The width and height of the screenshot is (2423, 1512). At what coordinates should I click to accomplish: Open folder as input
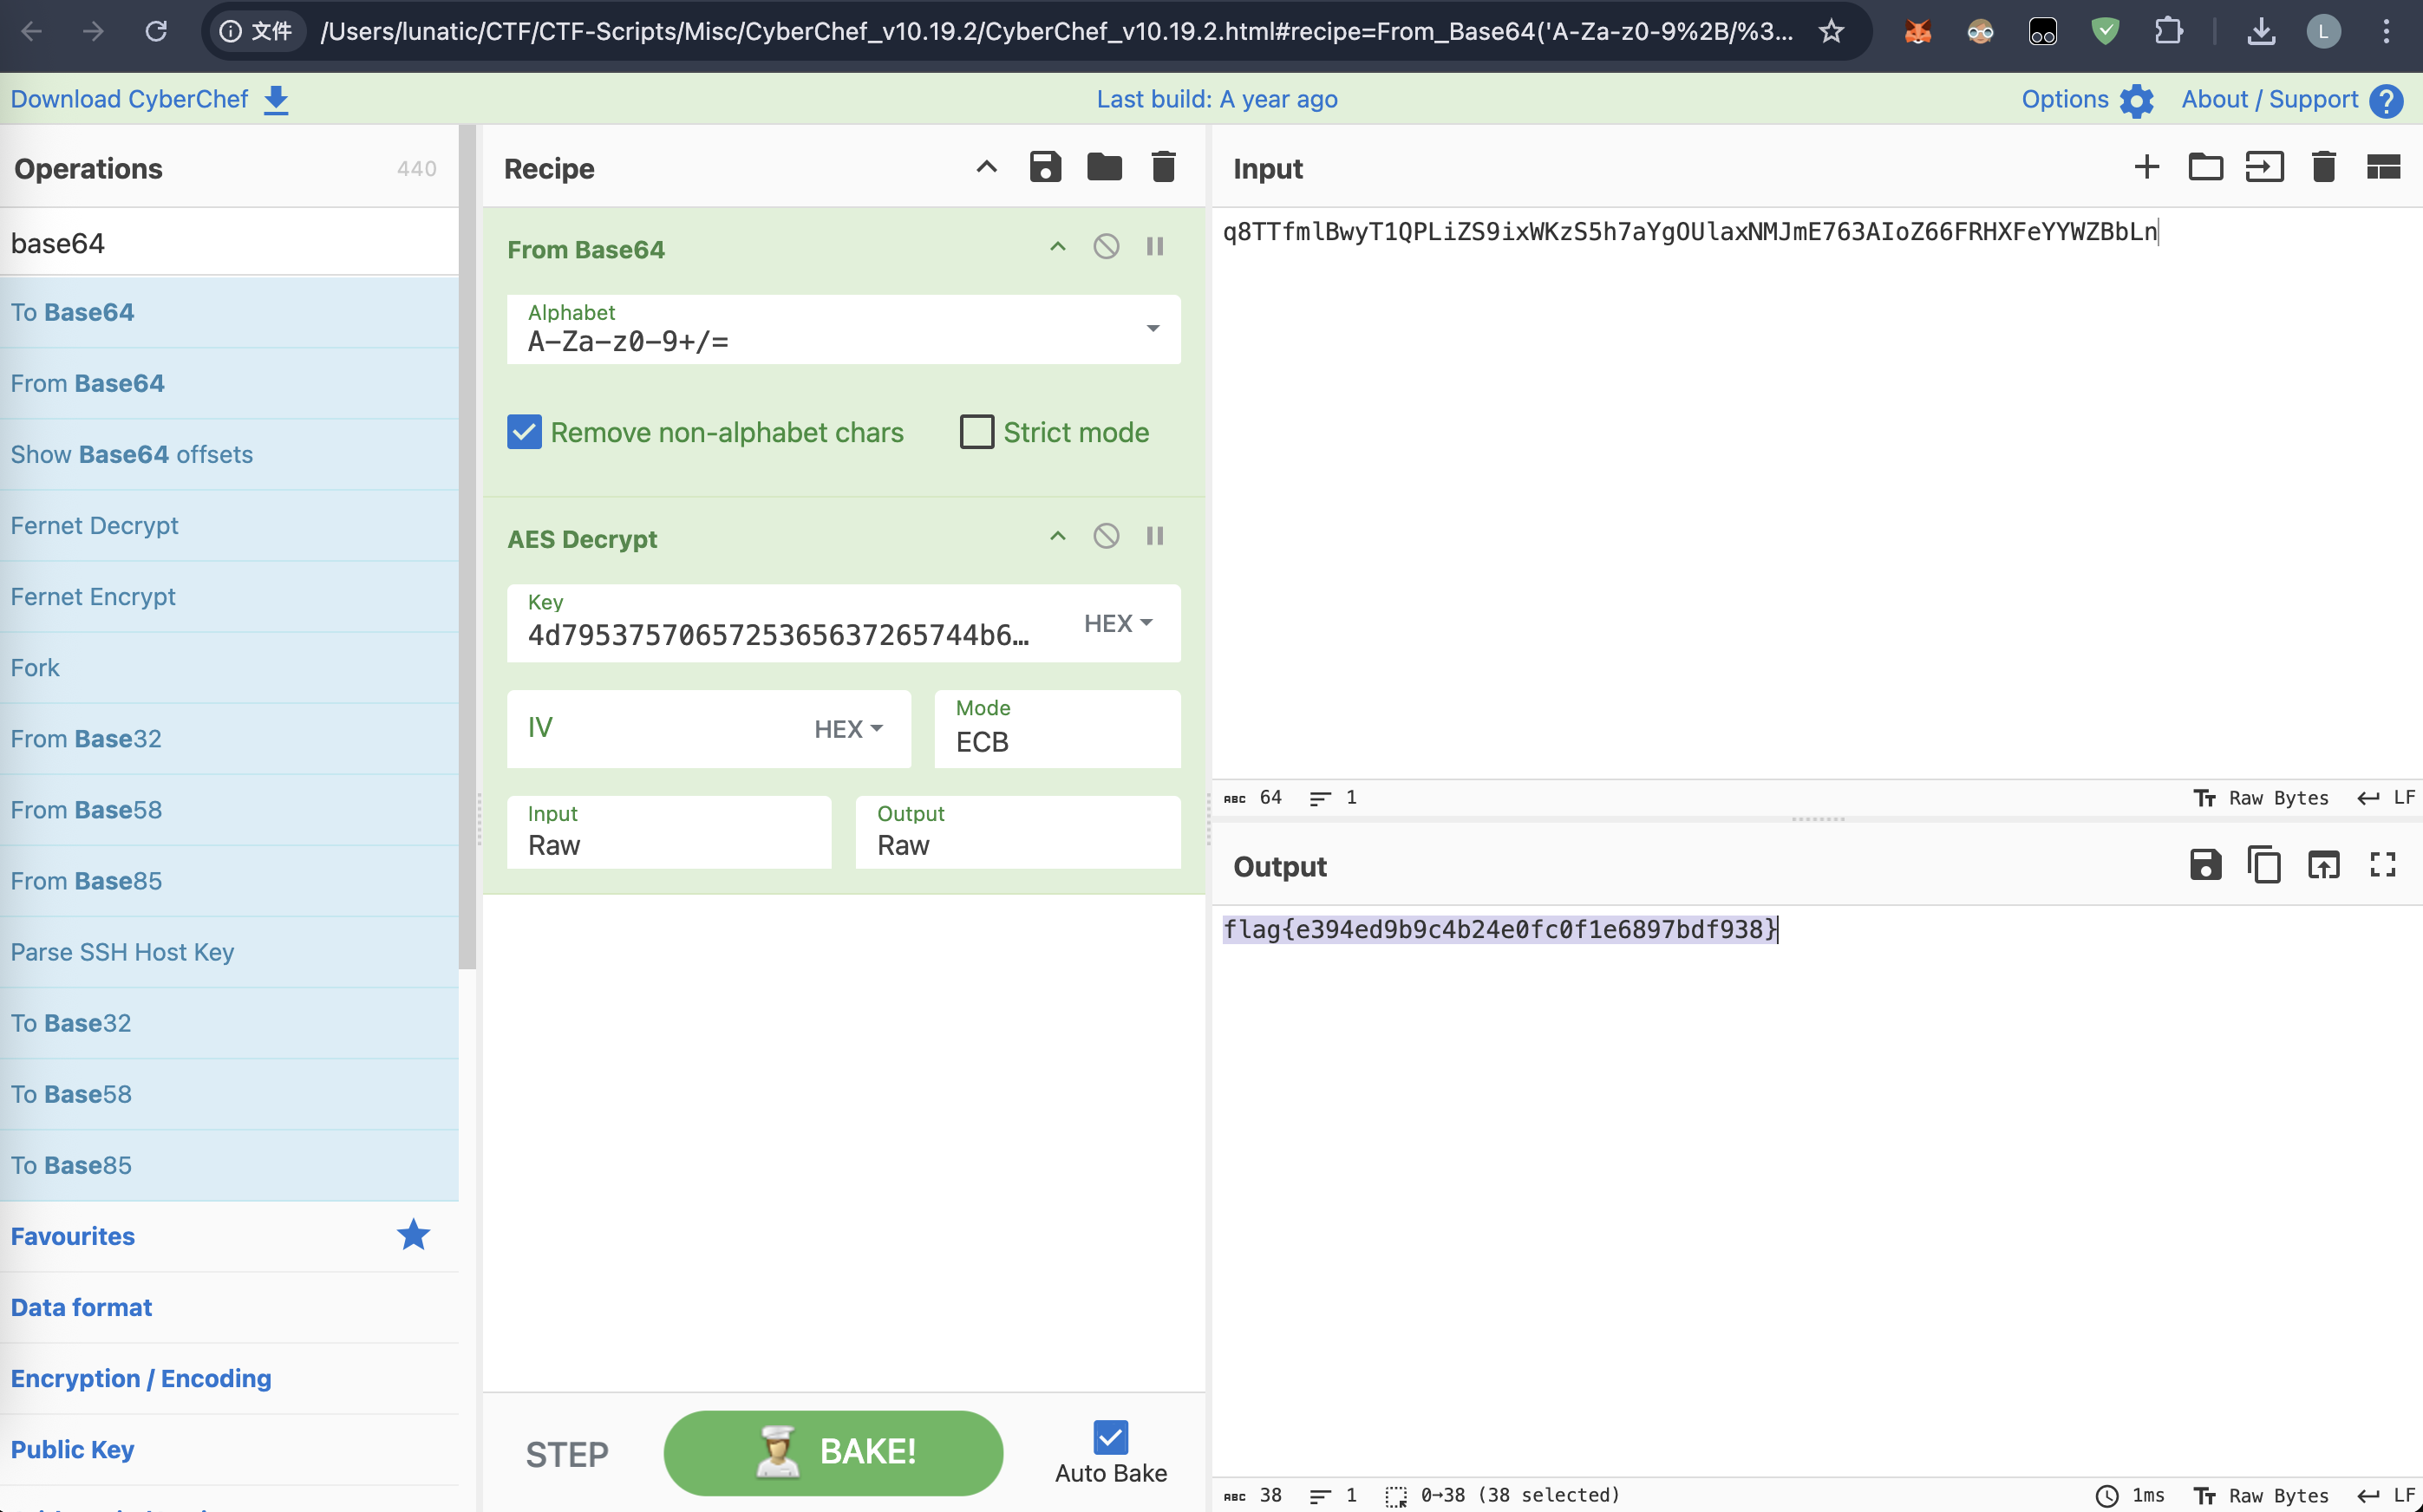pos(2205,167)
